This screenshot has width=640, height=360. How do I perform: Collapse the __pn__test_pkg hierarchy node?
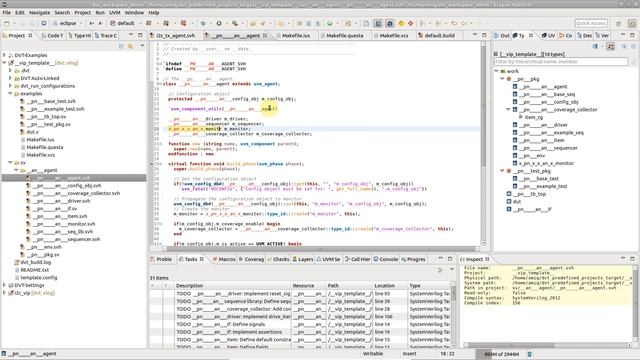click(502, 171)
